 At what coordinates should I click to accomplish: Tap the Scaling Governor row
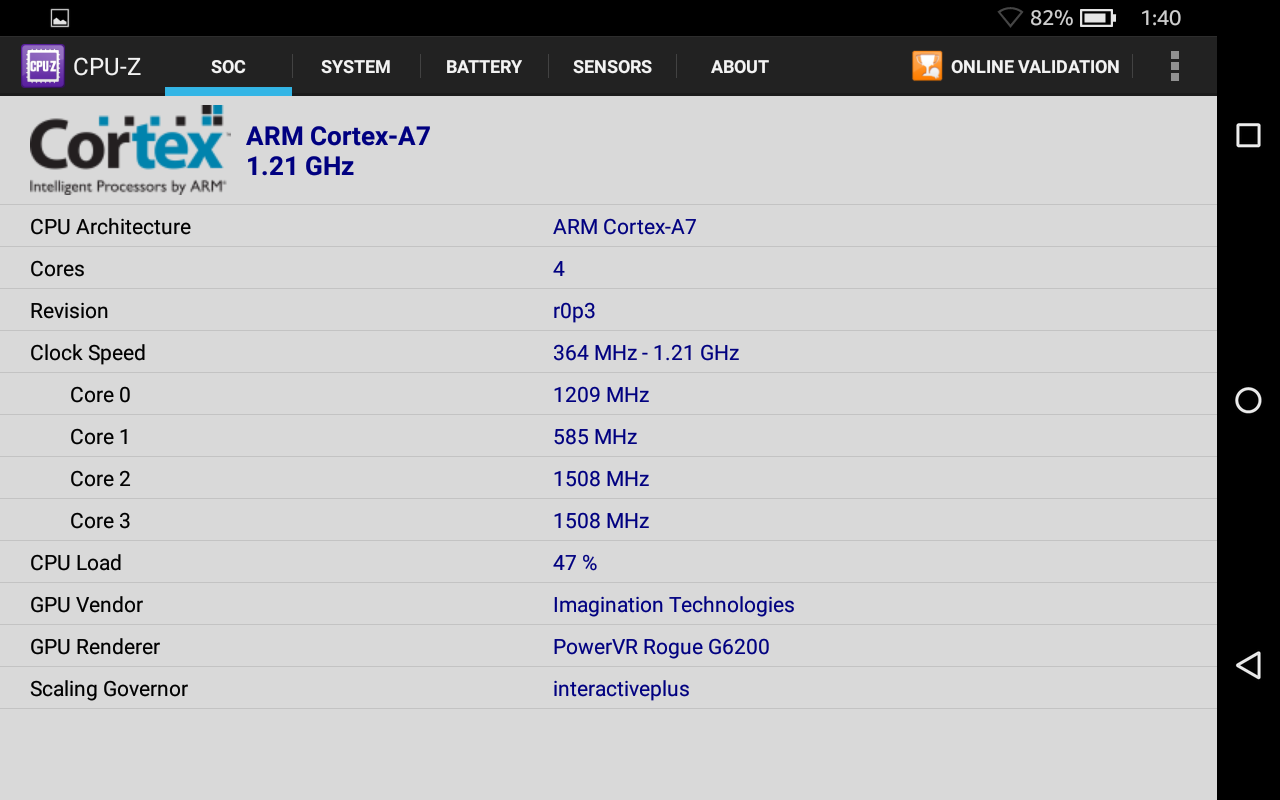pyautogui.click(x=608, y=689)
